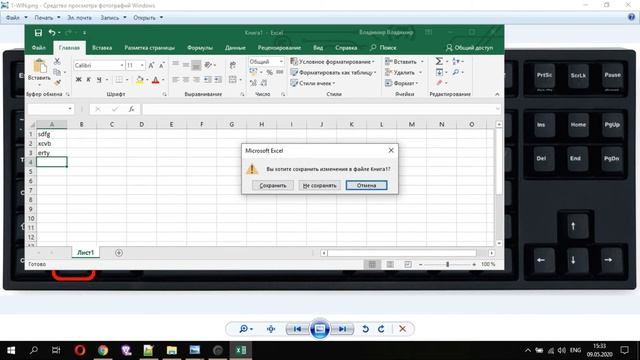Add a new sheet with plus icon
Image resolution: width=640 pixels, height=360 pixels.
(119, 253)
